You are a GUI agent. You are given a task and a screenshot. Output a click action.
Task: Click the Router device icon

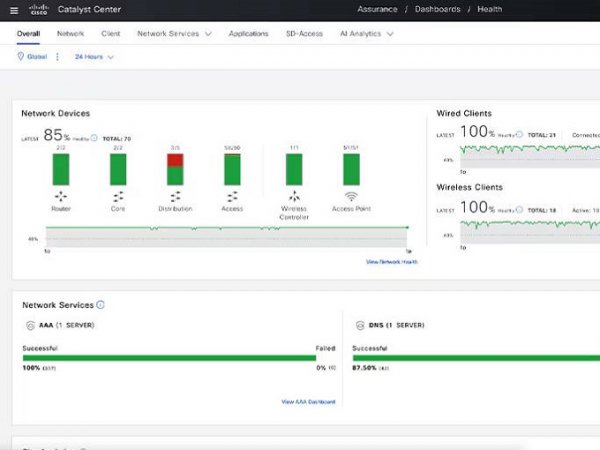pos(61,196)
